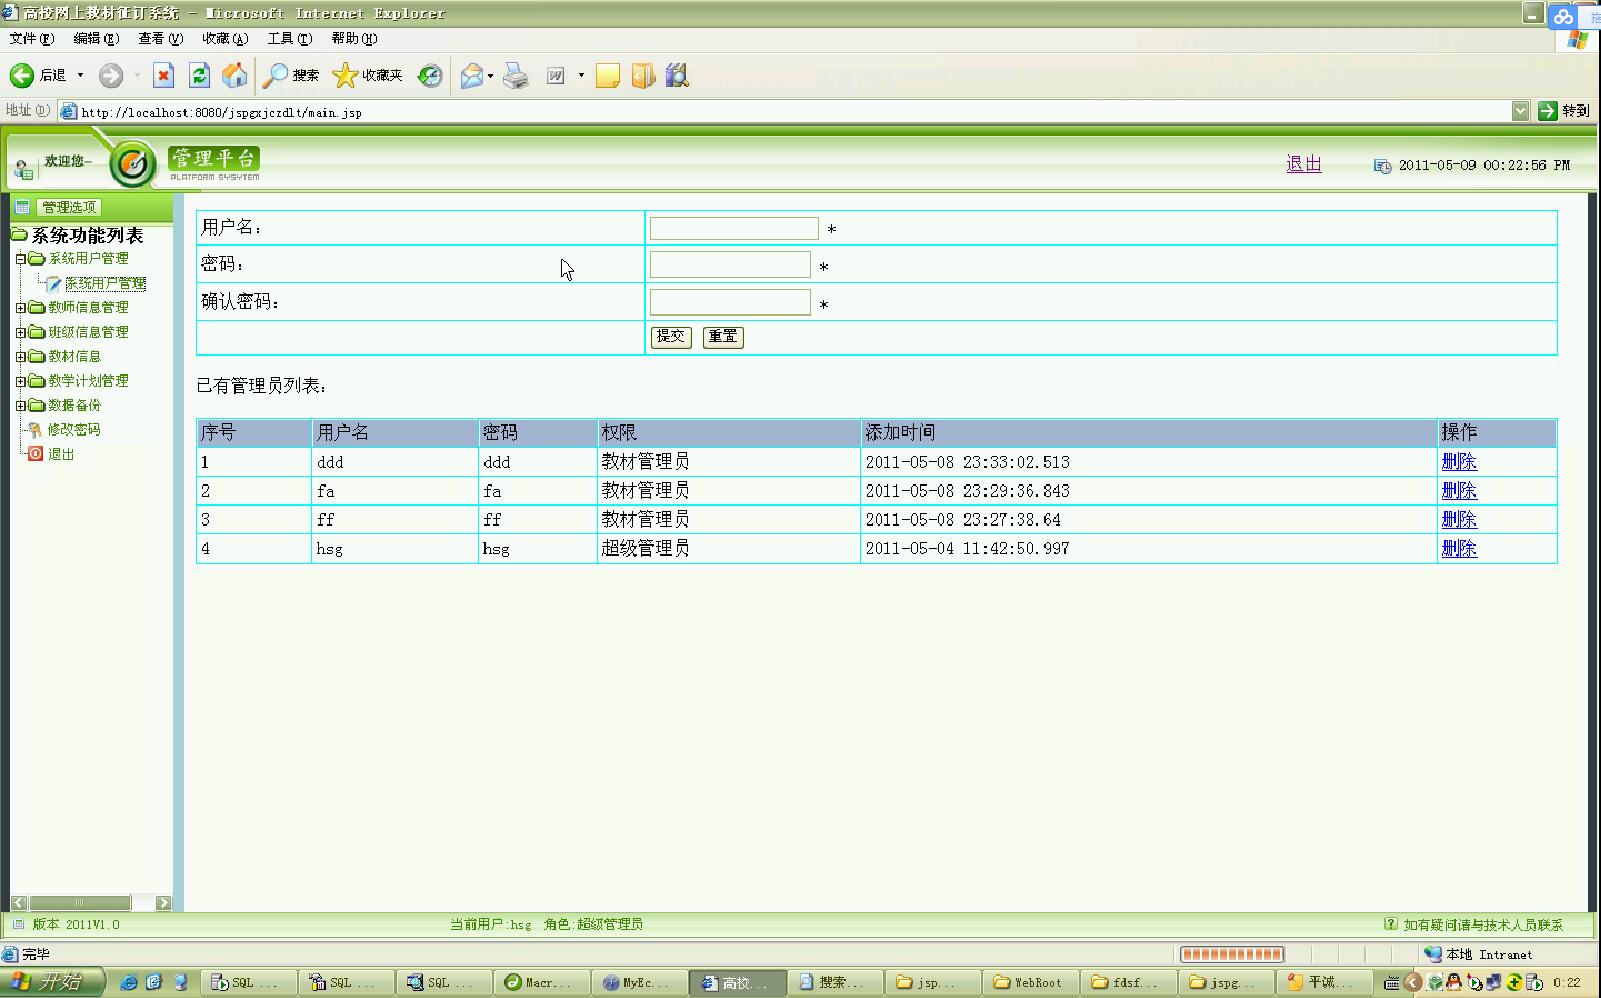
Task: Click the 开始 Start button
Action: click(x=52, y=982)
